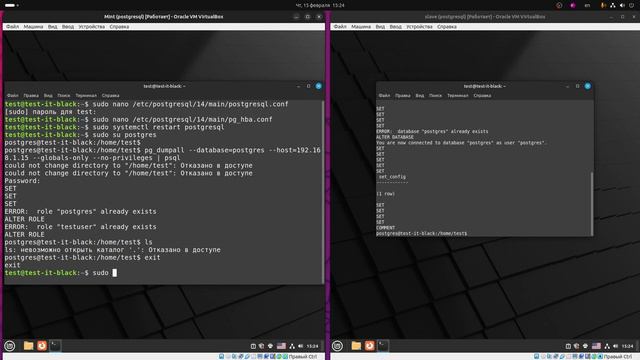Click 'ALTER DATABASE' line in right terminal

tap(395, 137)
